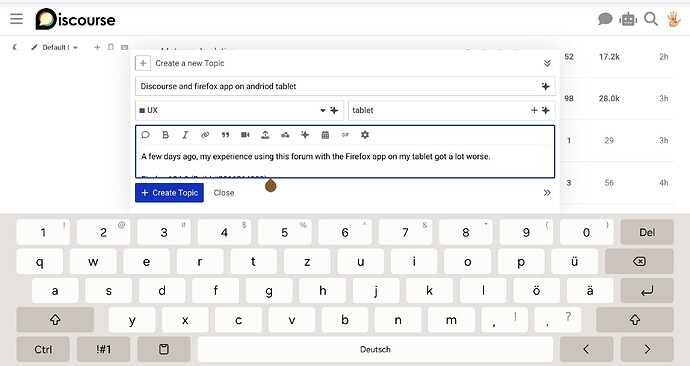Click the 17.2k views value
The height and width of the screenshot is (366, 690).
pos(609,56)
